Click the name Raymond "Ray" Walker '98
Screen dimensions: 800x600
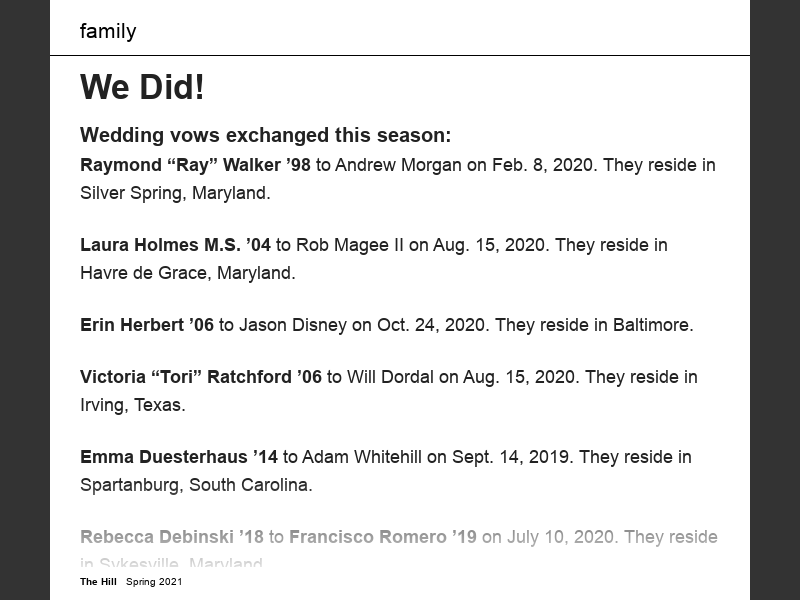(x=195, y=165)
